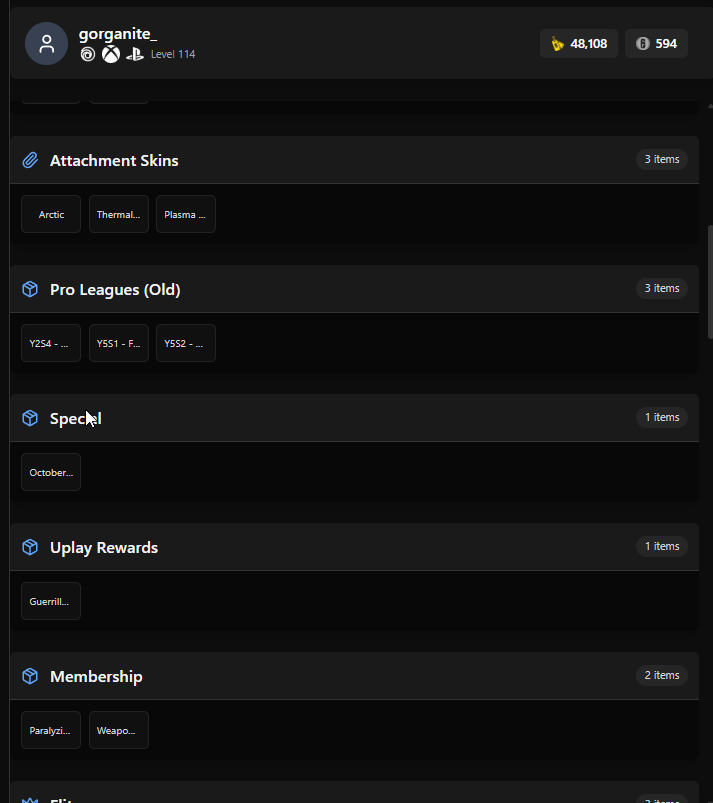Click the vertical scrollbar thumb on the right
The height and width of the screenshot is (803, 713).
coord(710,282)
